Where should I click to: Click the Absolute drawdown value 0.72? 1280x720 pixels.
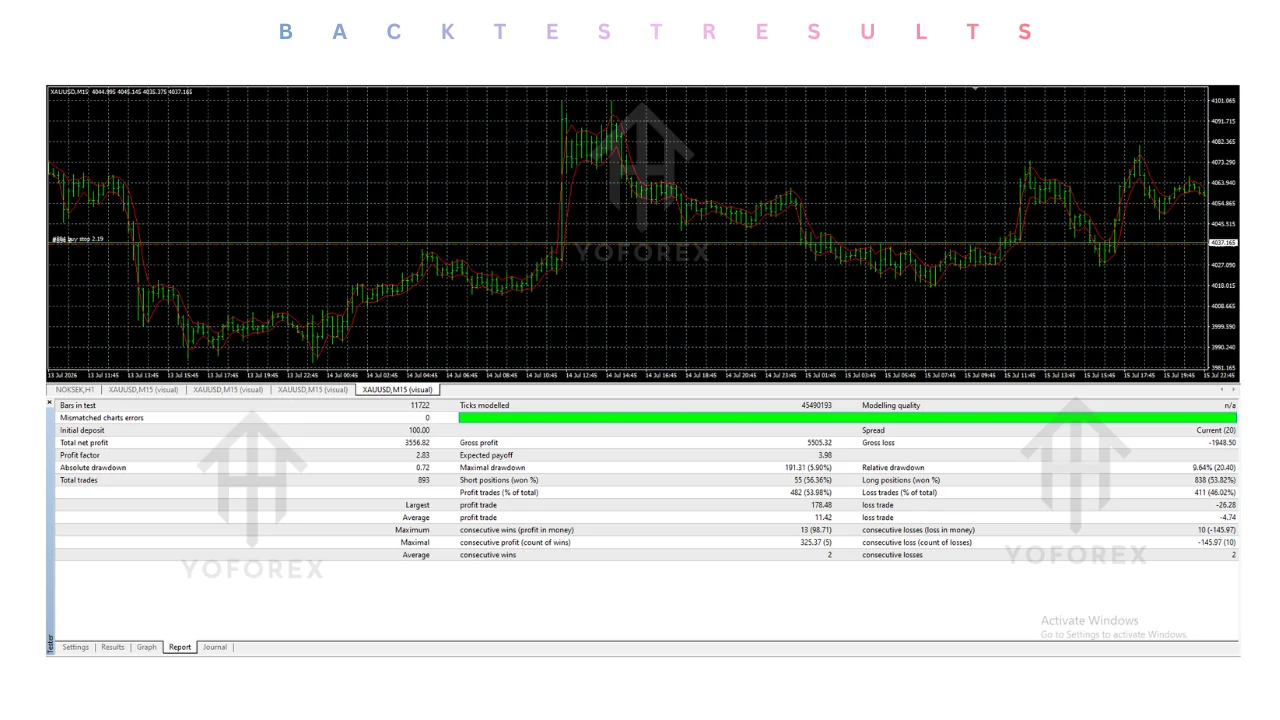423,468
